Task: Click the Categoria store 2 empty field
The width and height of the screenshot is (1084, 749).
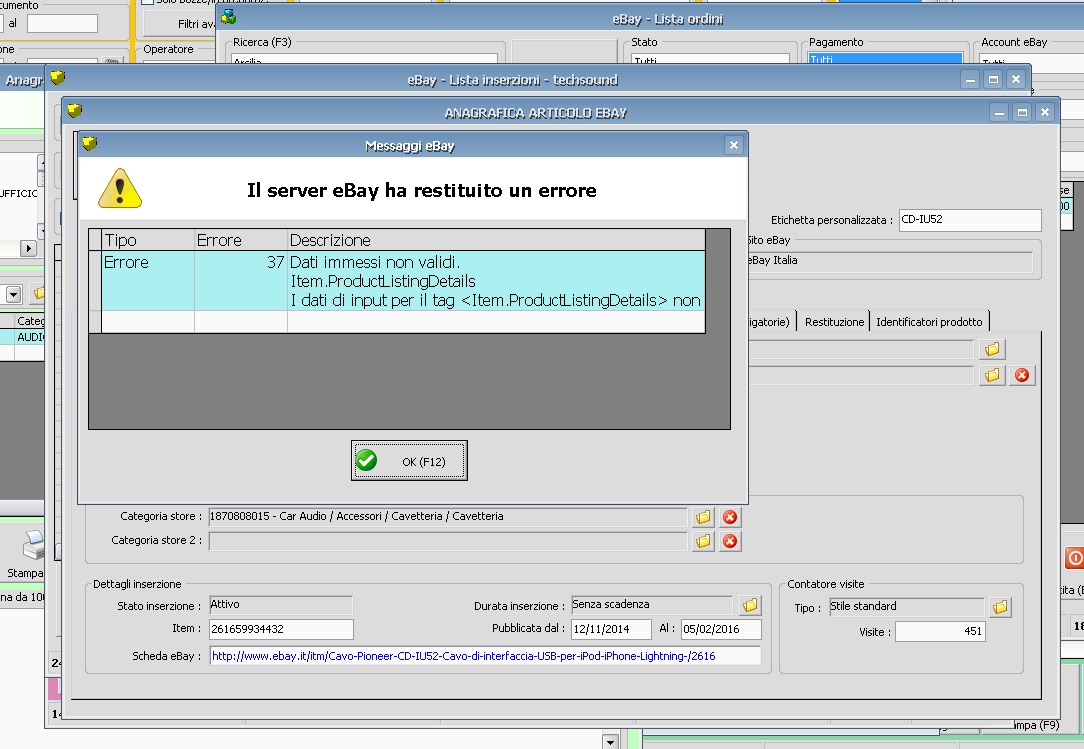Action: [x=448, y=541]
